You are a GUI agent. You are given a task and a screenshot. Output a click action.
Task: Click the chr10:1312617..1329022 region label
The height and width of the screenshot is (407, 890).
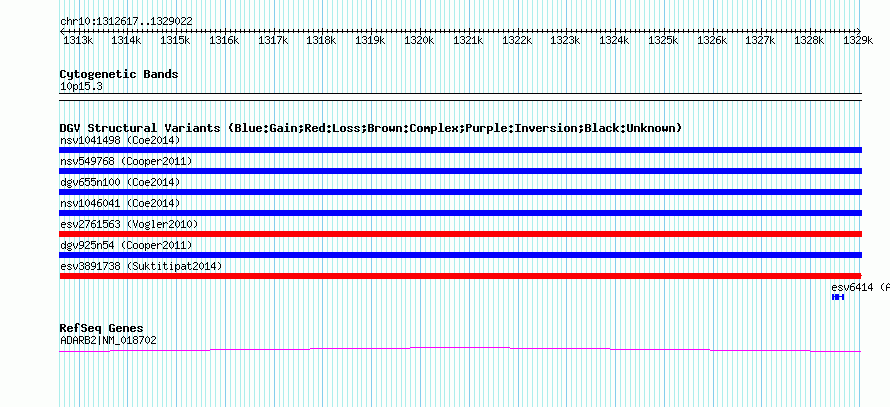click(126, 22)
